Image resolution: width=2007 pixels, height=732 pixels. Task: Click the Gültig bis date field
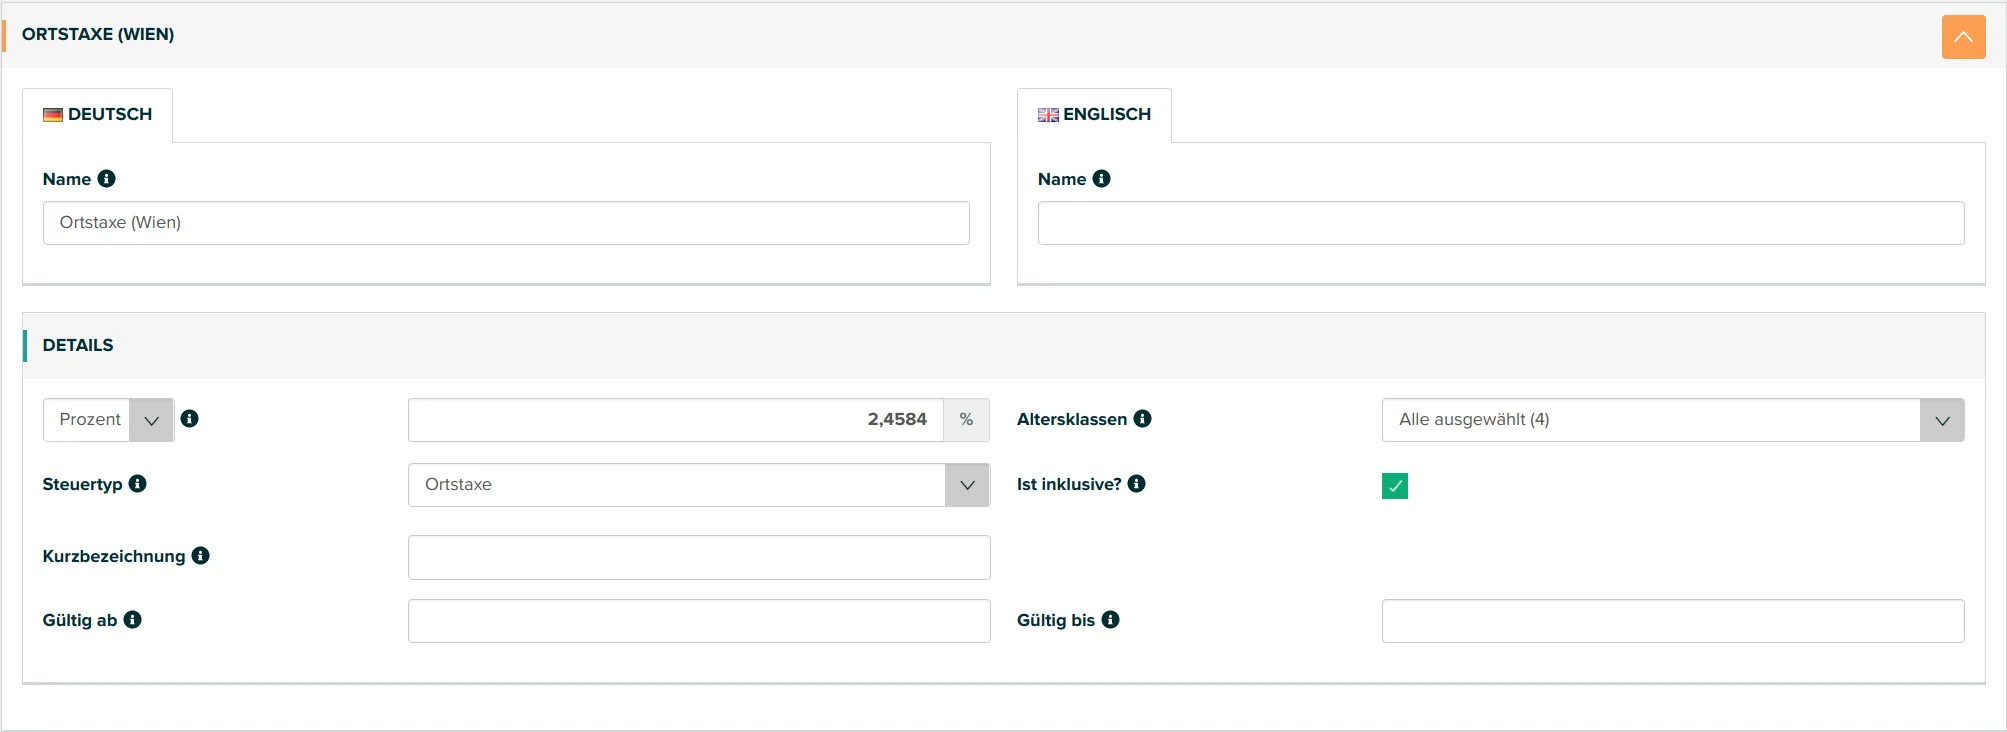click(x=1673, y=621)
